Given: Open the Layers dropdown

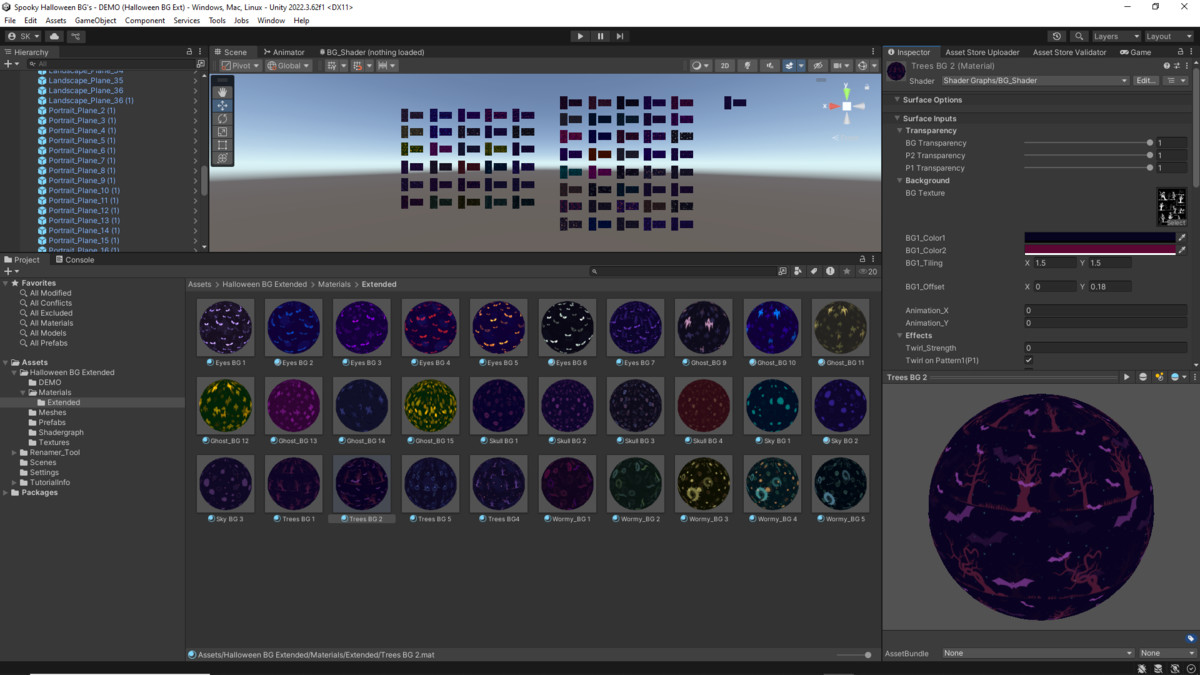Looking at the screenshot, I should coord(1115,36).
